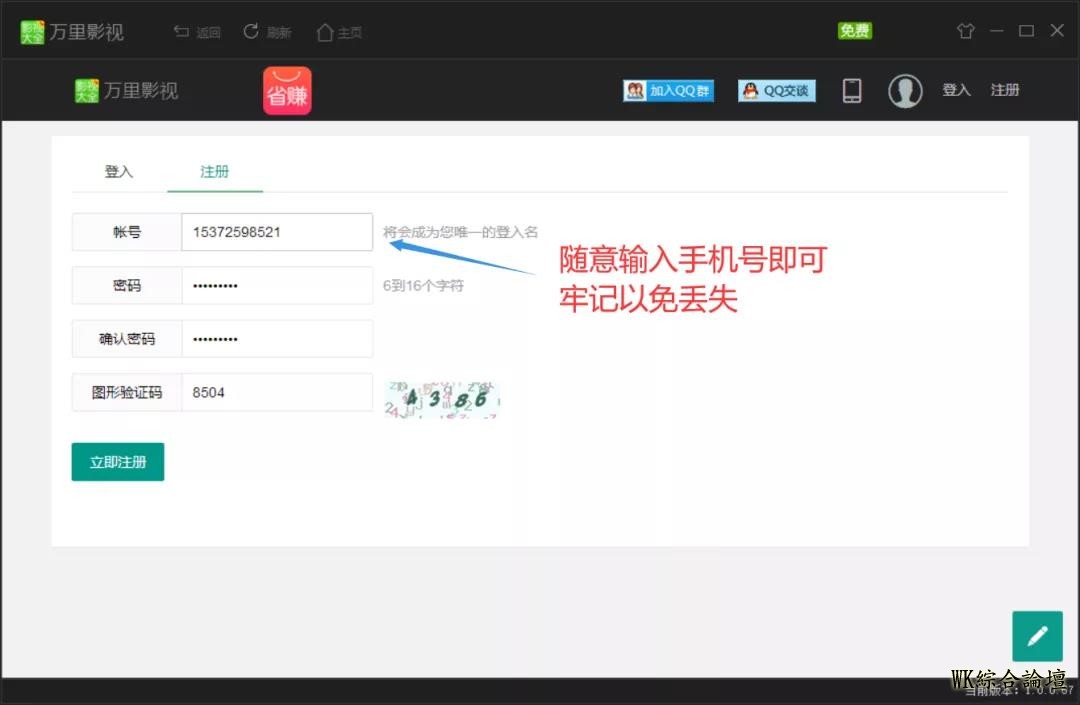Click the 图形验证码 captcha input field
Viewport: 1080px width, 705px height.
click(276, 393)
